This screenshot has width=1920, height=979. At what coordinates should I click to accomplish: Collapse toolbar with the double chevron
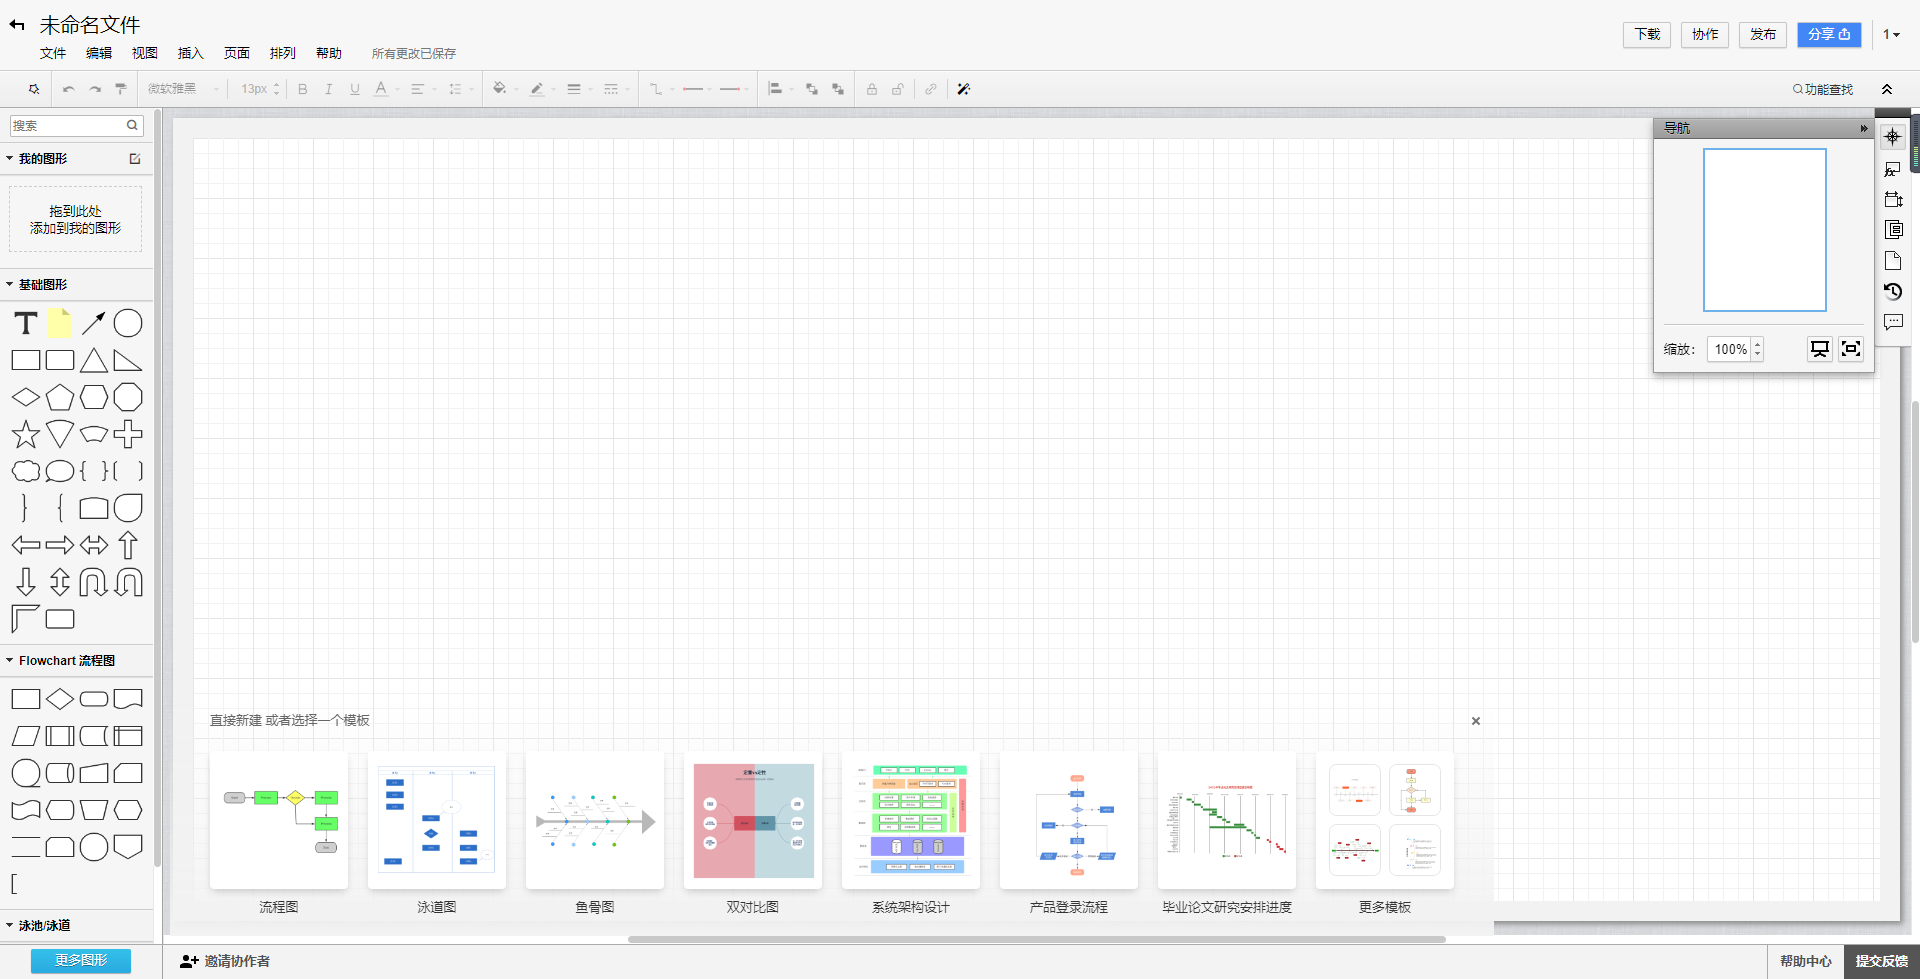click(x=1887, y=89)
